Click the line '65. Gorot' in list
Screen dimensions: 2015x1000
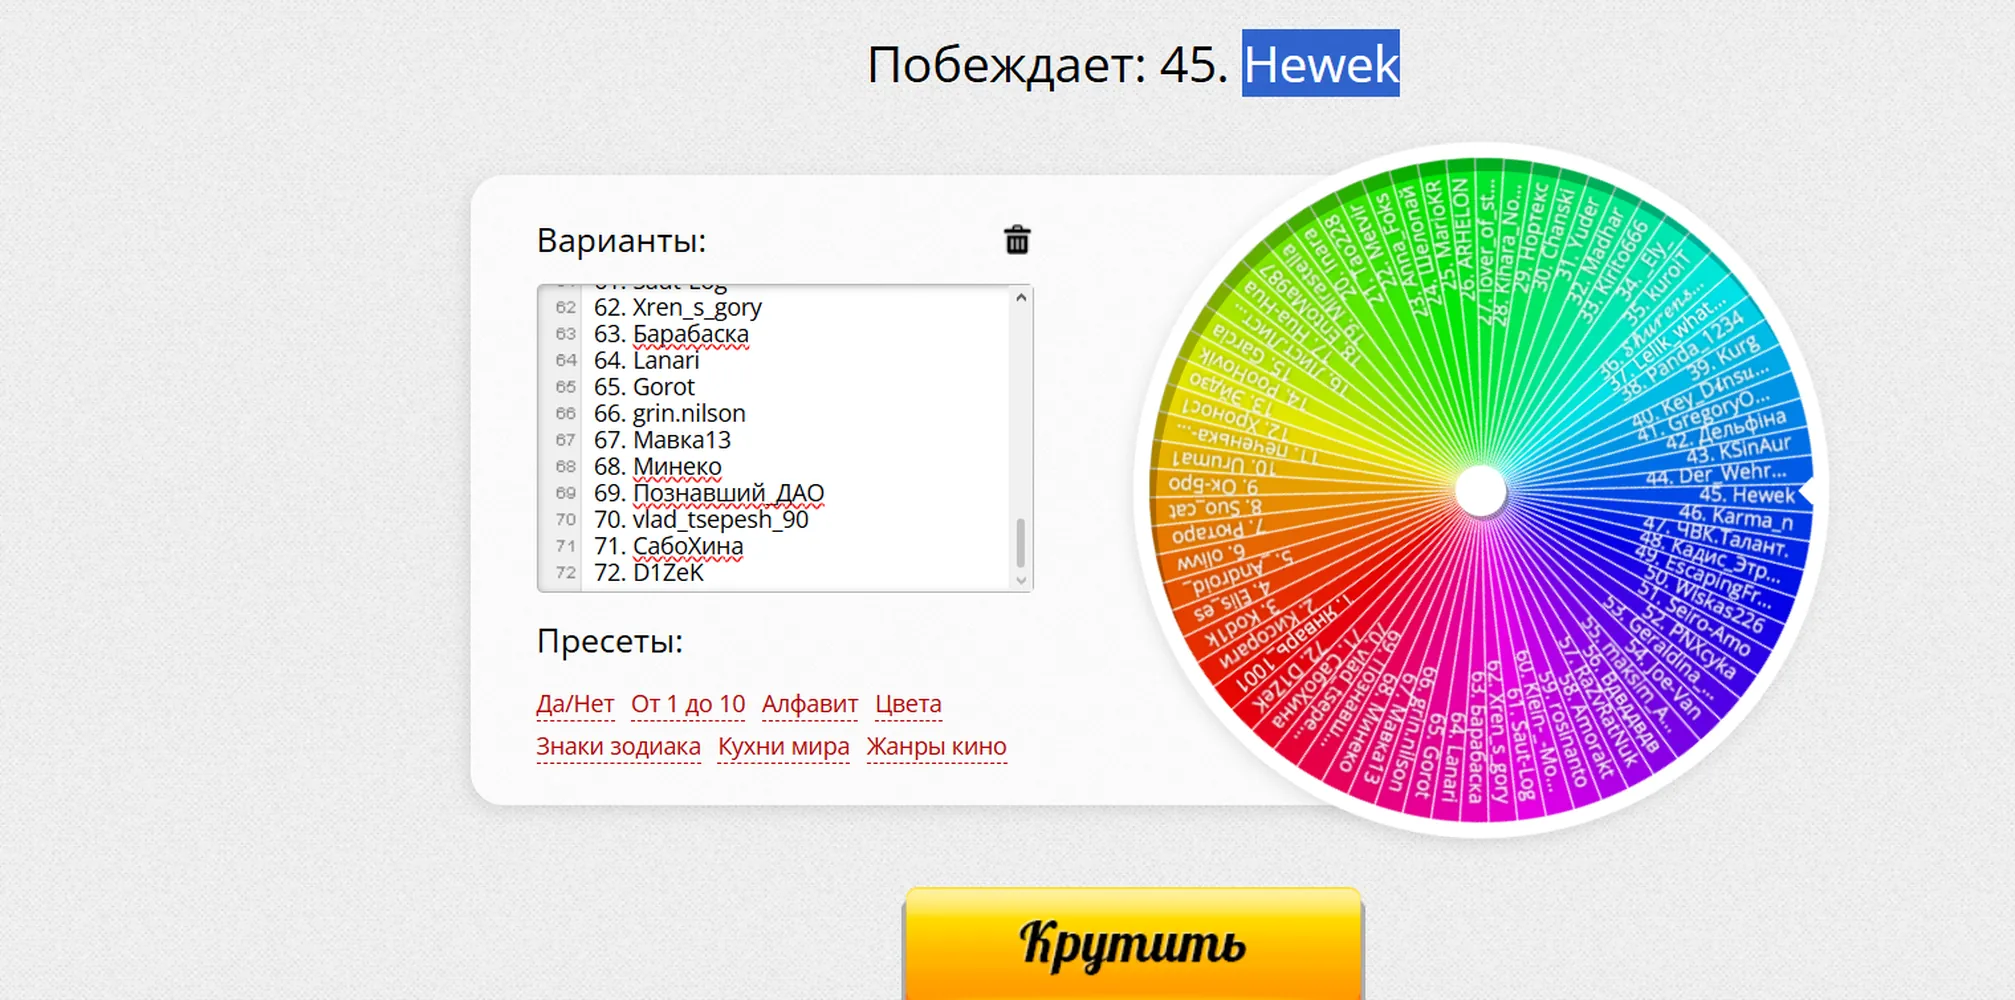(x=644, y=387)
